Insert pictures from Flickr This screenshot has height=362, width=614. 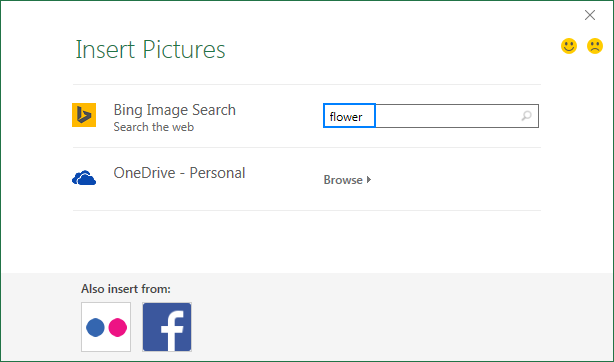point(106,327)
